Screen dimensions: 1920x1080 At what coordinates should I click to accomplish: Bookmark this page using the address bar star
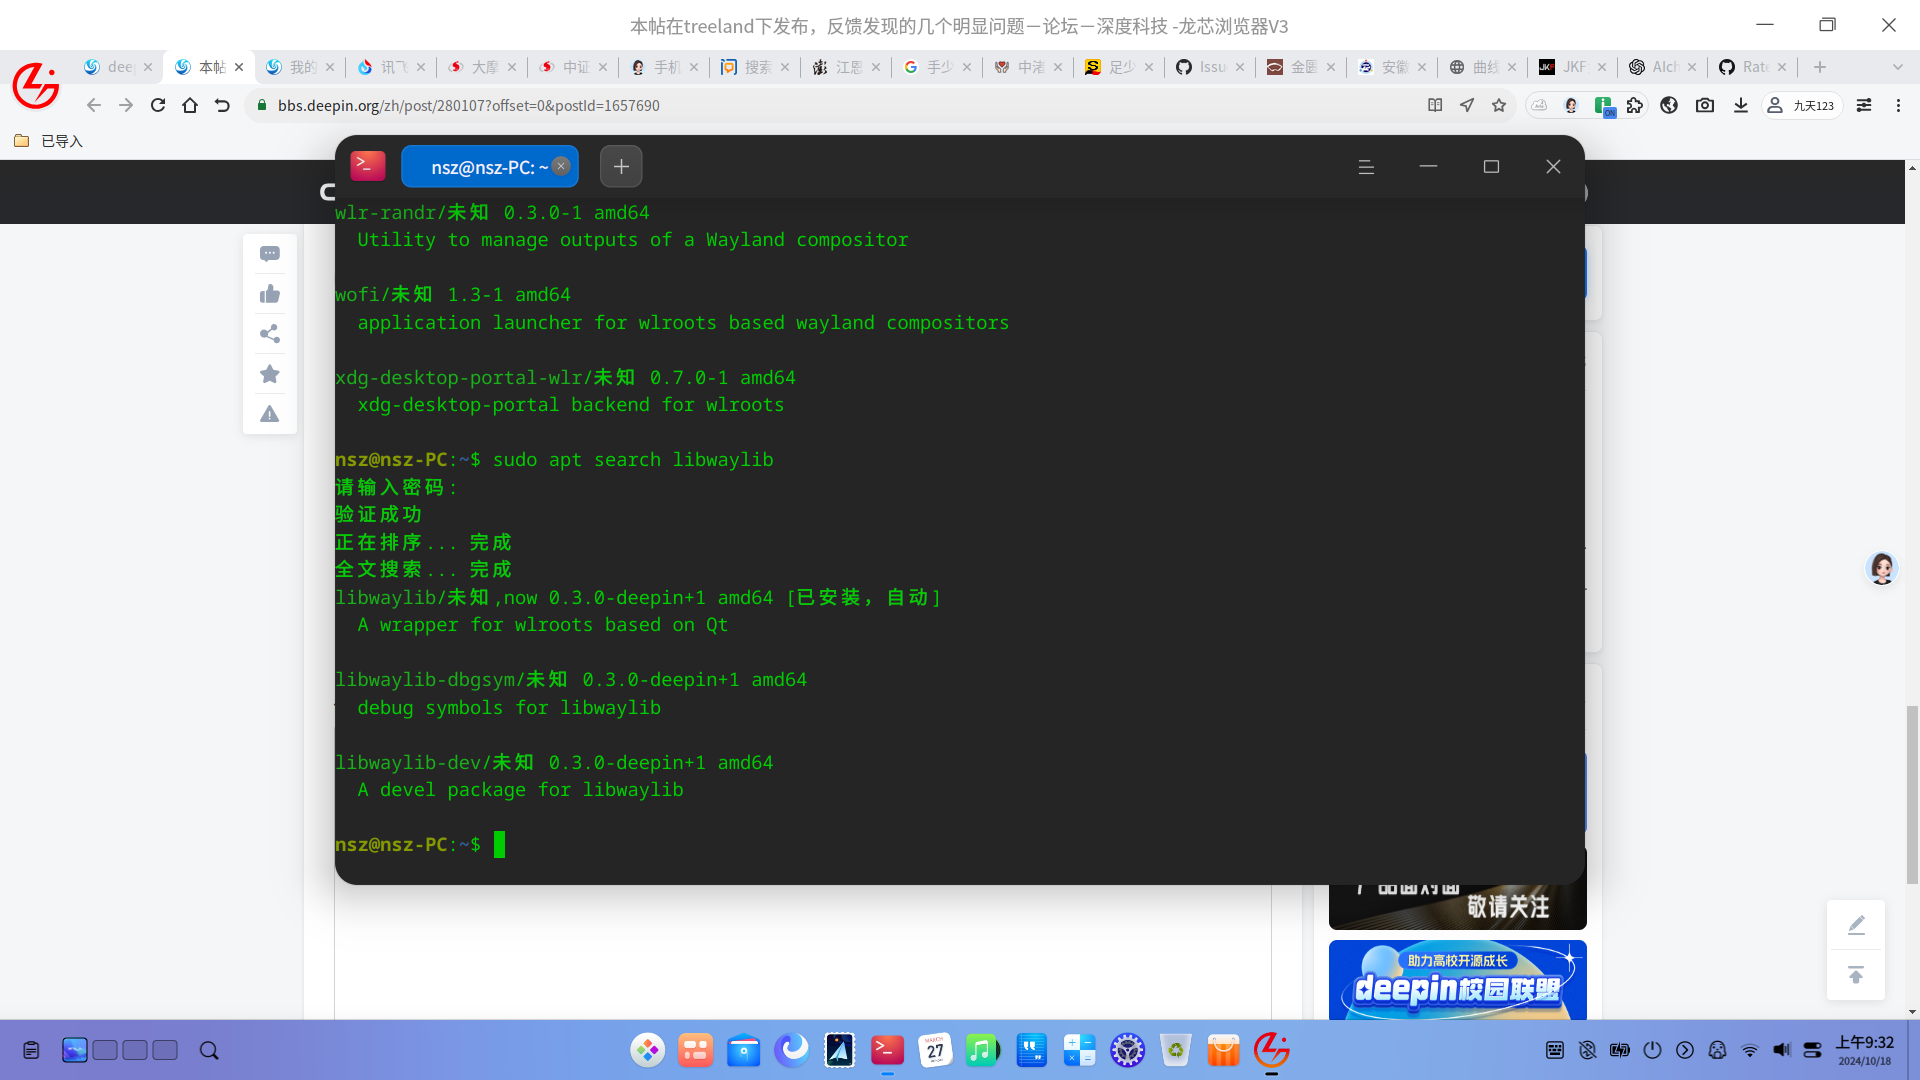1499,105
